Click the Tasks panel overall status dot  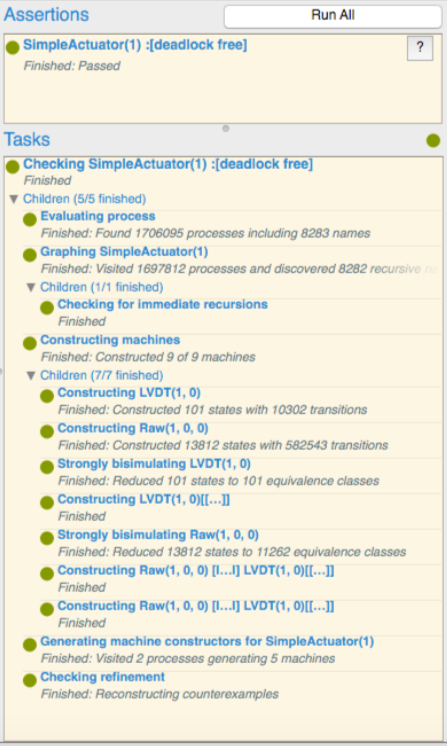pyautogui.click(x=433, y=140)
